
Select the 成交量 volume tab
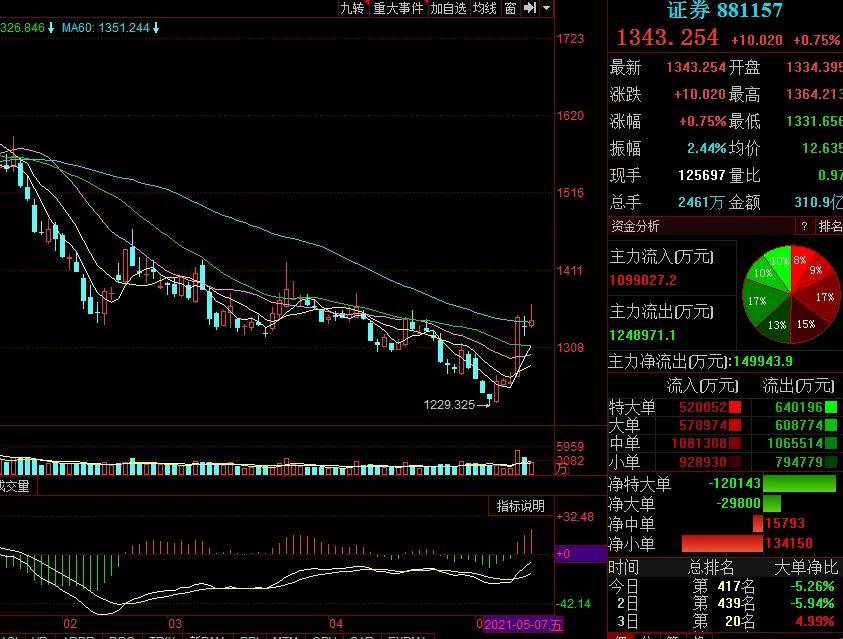15,486
